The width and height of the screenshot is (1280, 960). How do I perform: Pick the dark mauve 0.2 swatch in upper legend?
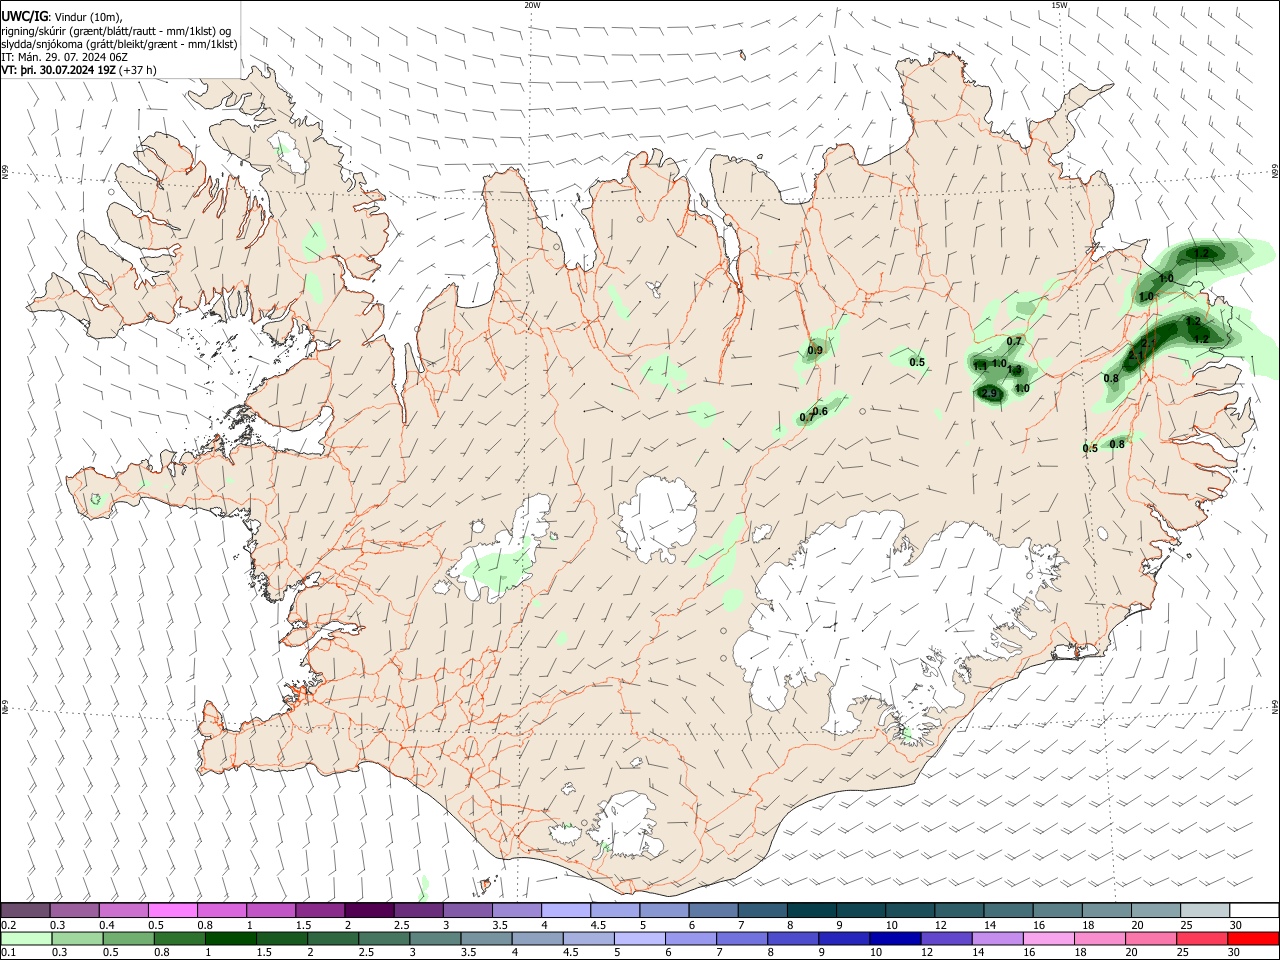[x=25, y=911]
